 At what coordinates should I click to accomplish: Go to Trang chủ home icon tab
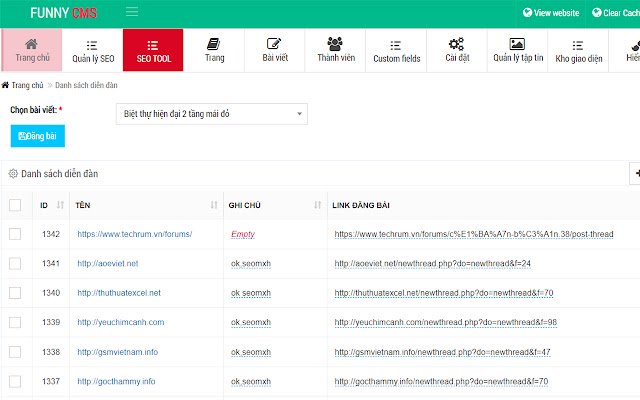(x=32, y=50)
